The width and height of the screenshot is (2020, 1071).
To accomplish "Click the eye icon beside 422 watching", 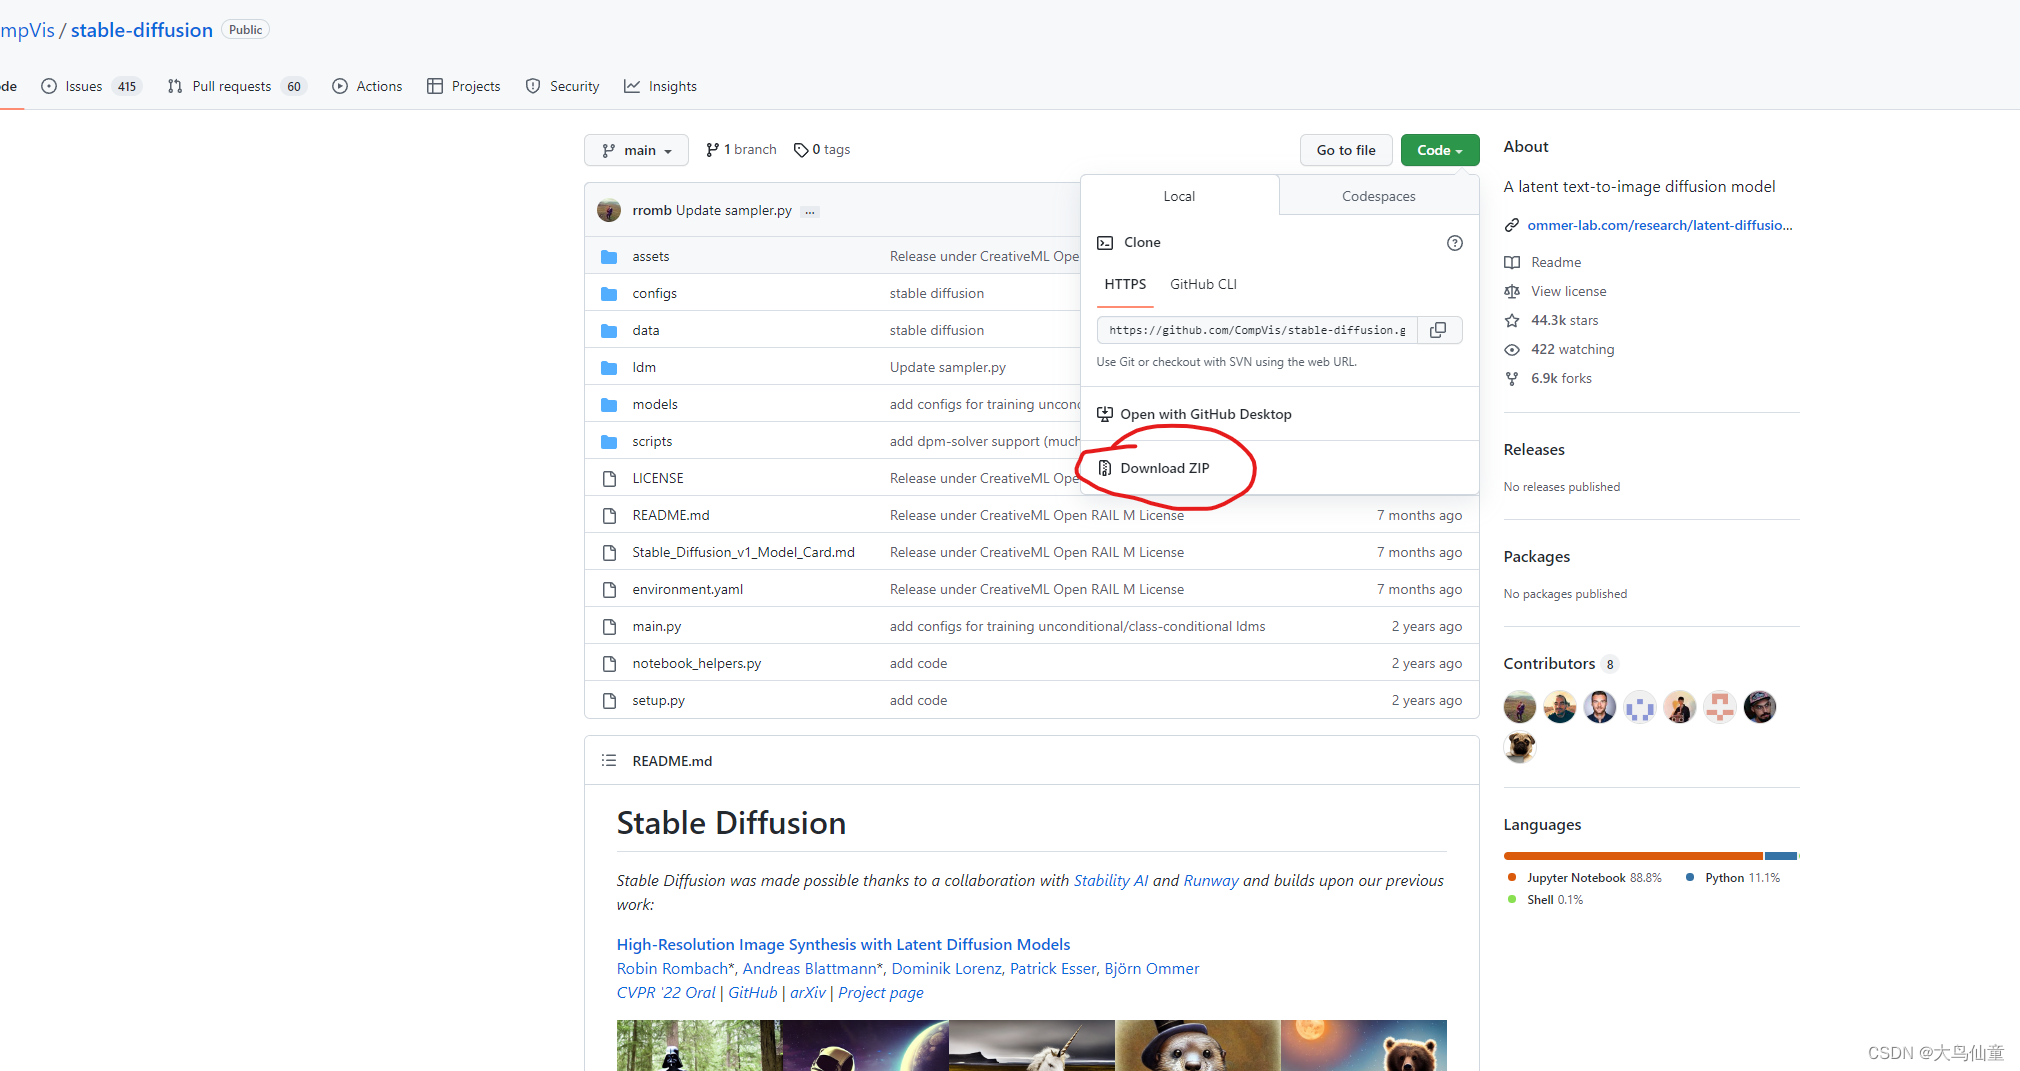I will tap(1512, 350).
